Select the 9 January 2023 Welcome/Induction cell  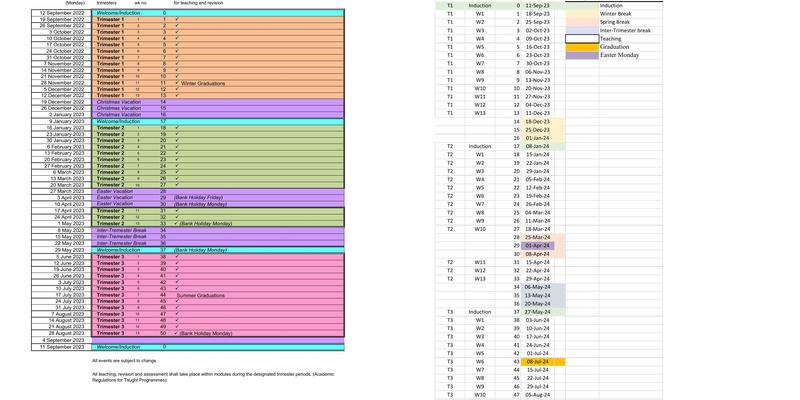[x=119, y=121]
